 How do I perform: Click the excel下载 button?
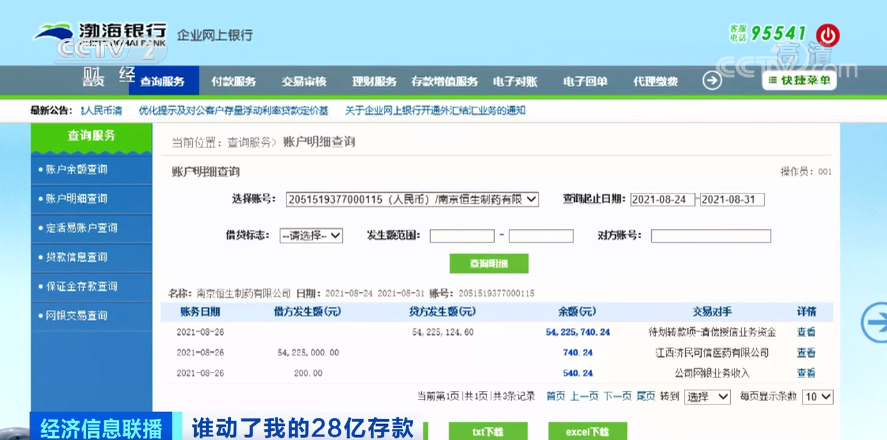point(587,432)
